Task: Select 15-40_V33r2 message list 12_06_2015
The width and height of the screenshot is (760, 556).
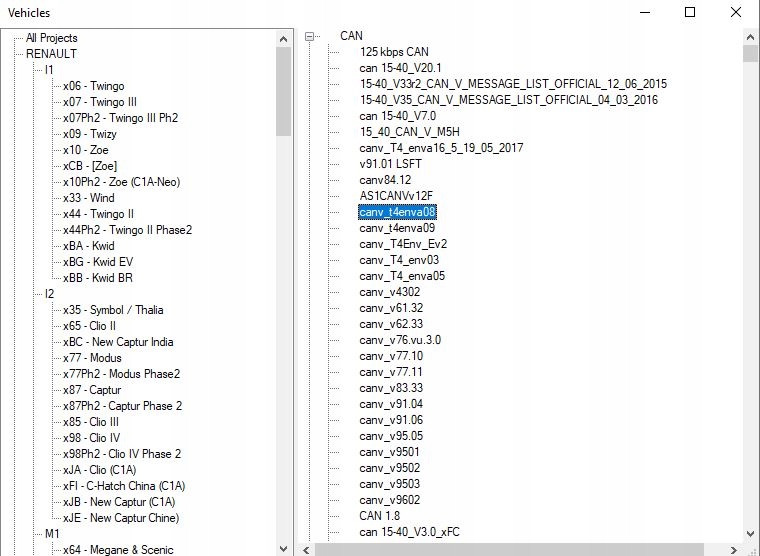Action: tap(513, 84)
